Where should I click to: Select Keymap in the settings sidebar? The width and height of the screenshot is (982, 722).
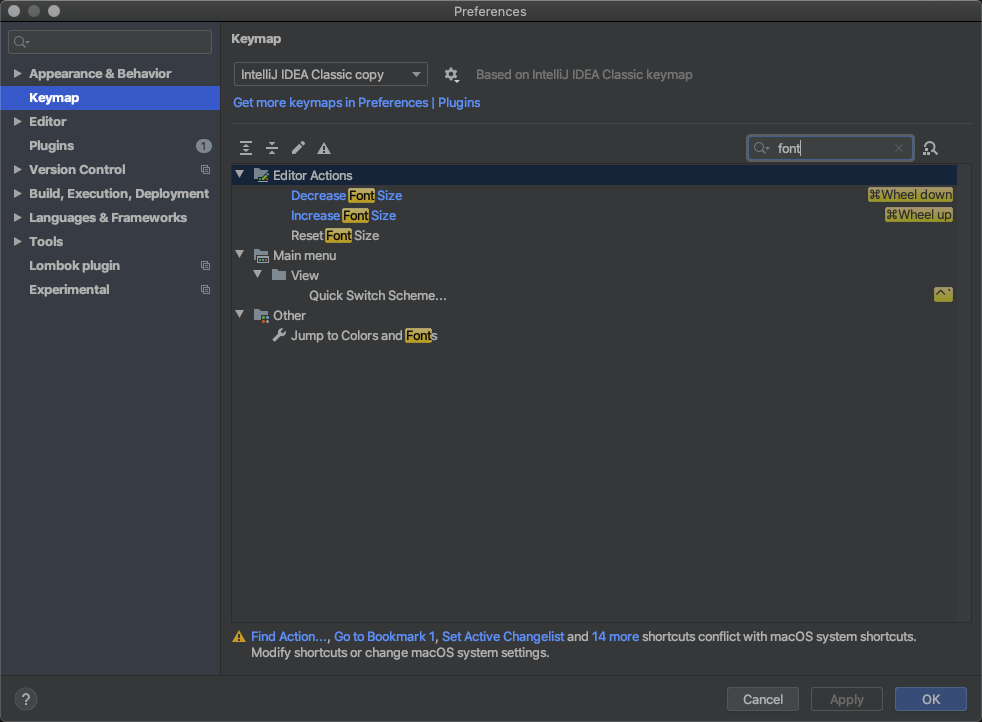point(110,98)
